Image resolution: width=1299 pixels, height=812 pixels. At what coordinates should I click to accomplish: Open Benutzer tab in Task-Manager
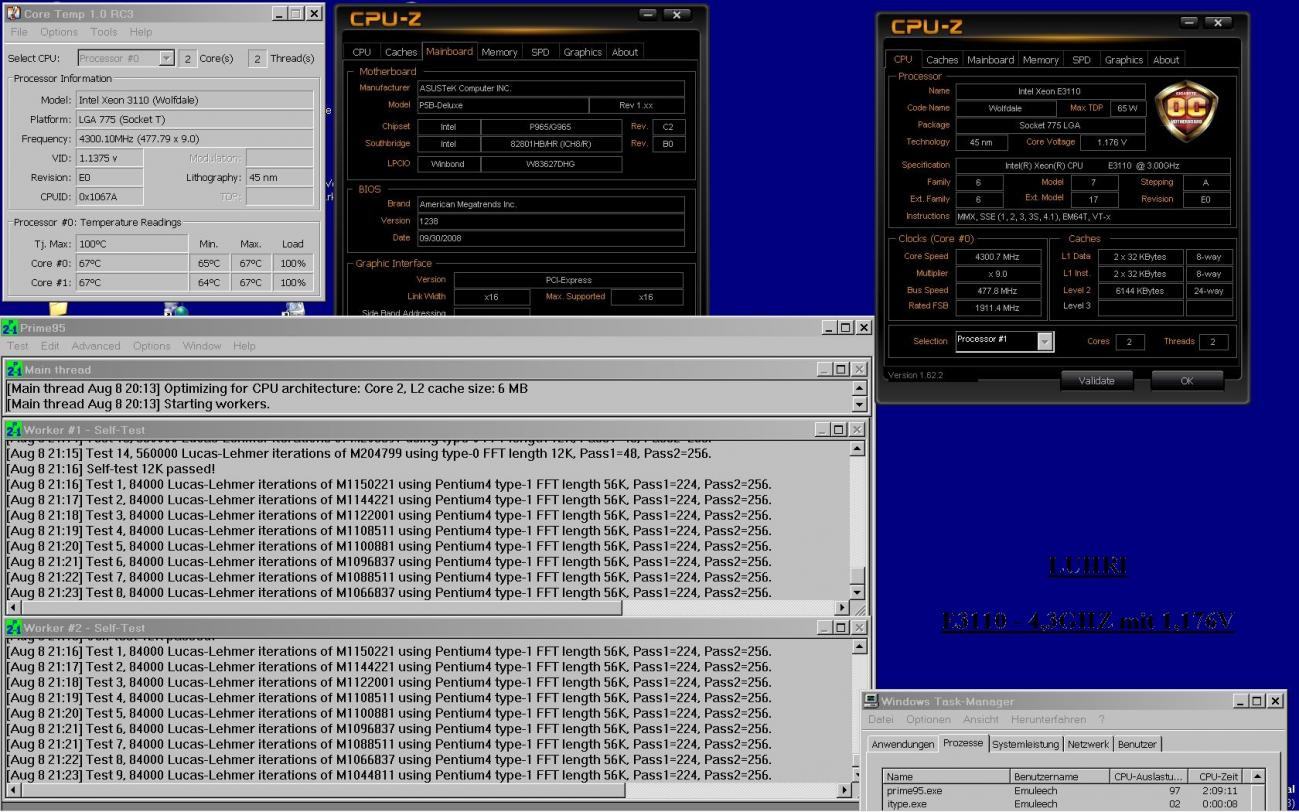click(x=1137, y=745)
